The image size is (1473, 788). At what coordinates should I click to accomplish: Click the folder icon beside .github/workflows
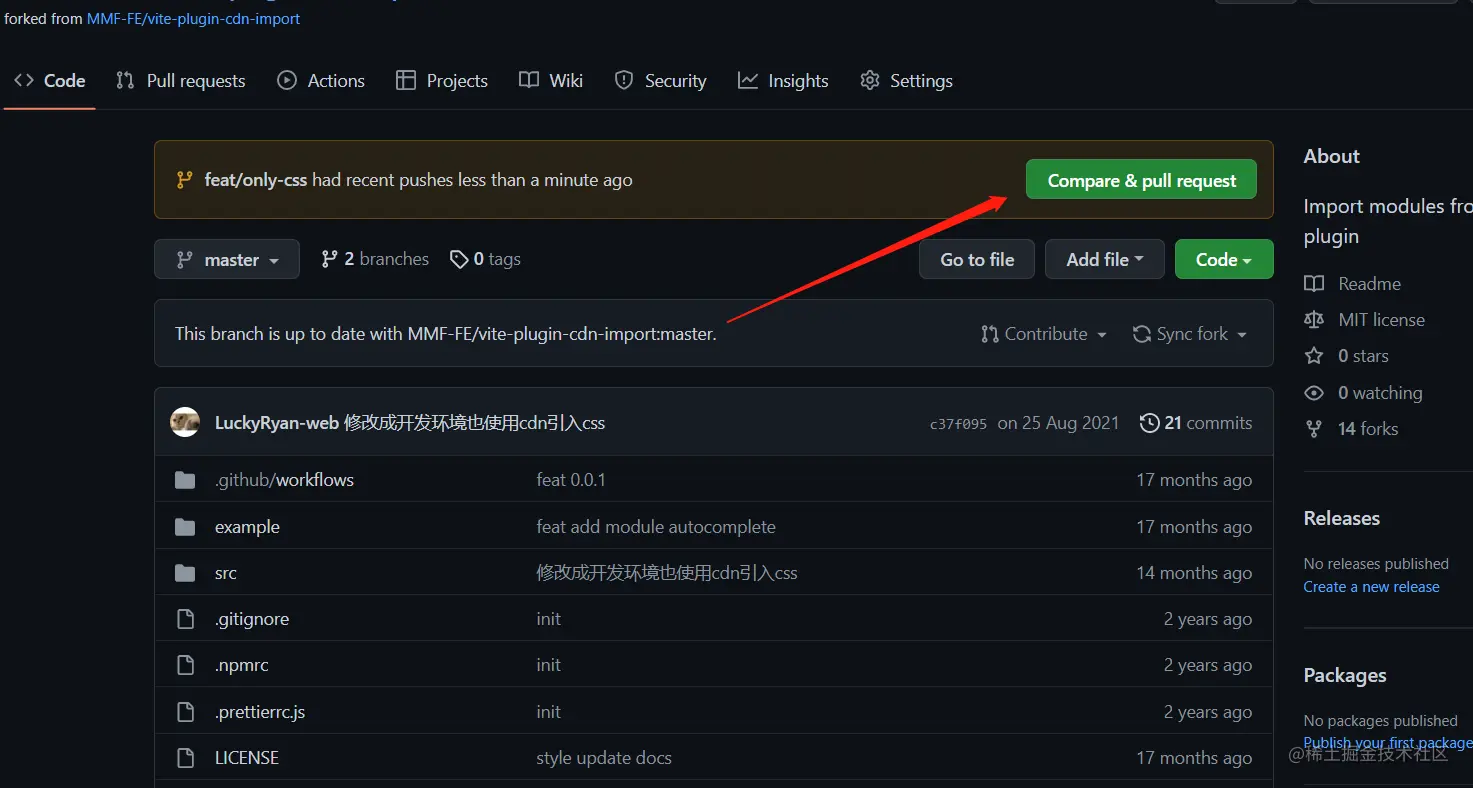(185, 480)
